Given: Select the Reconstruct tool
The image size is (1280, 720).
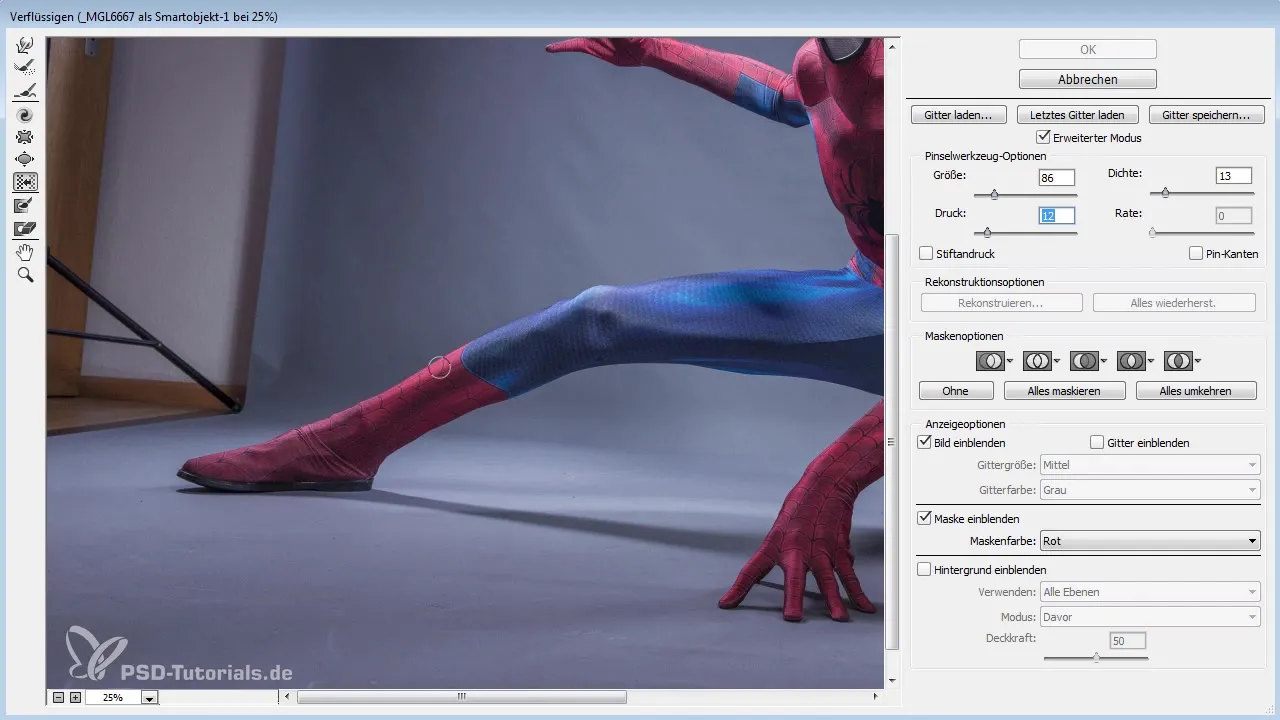Looking at the screenshot, I should coord(26,67).
